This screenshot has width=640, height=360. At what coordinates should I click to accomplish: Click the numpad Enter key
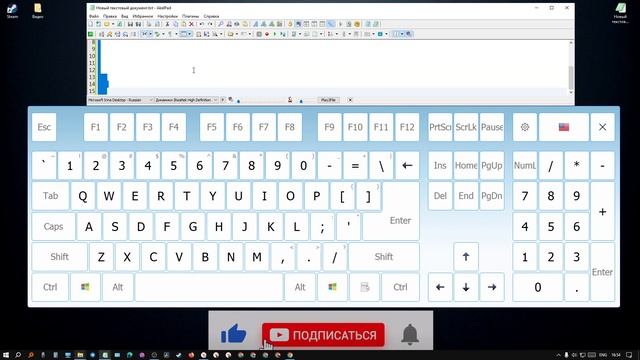[x=602, y=272]
